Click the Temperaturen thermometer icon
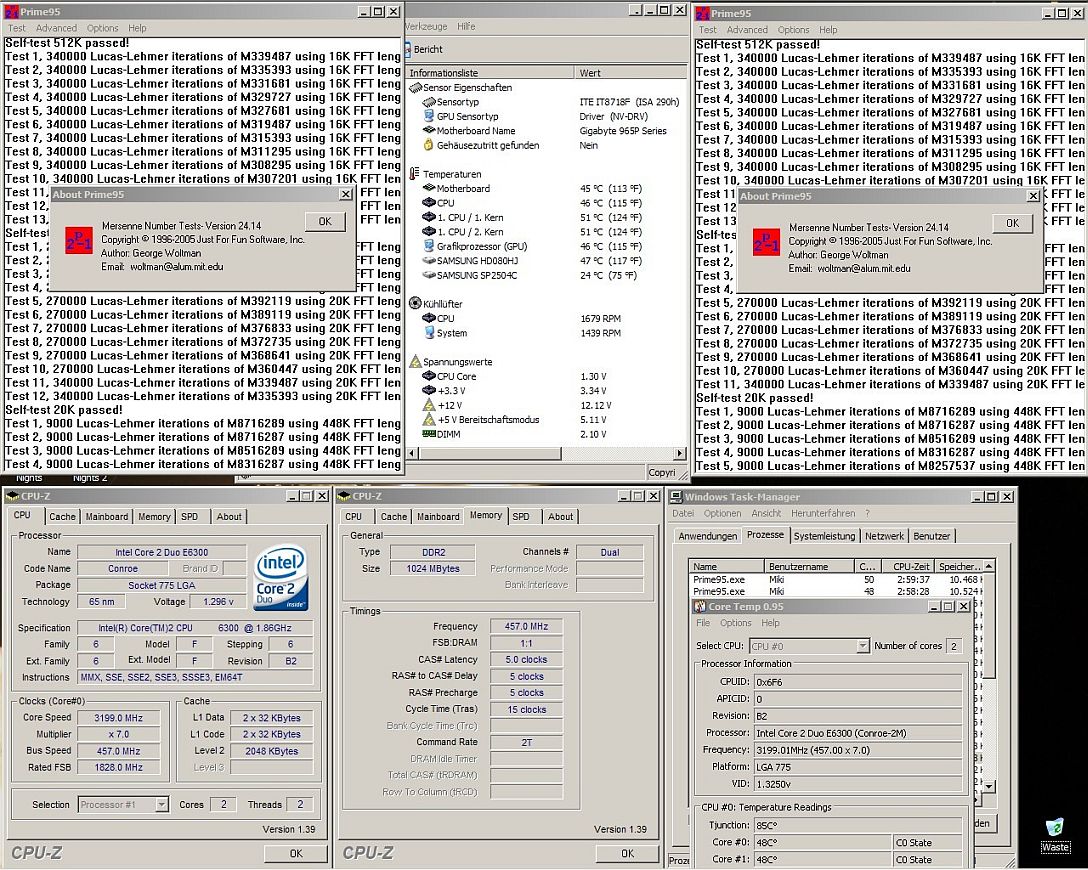The width and height of the screenshot is (1088, 870). coord(414,173)
